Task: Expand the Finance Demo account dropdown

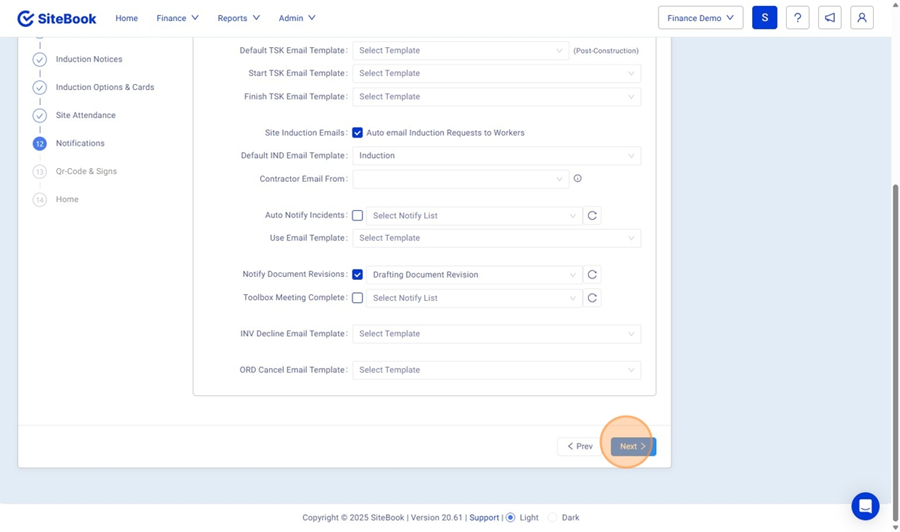Action: (700, 18)
